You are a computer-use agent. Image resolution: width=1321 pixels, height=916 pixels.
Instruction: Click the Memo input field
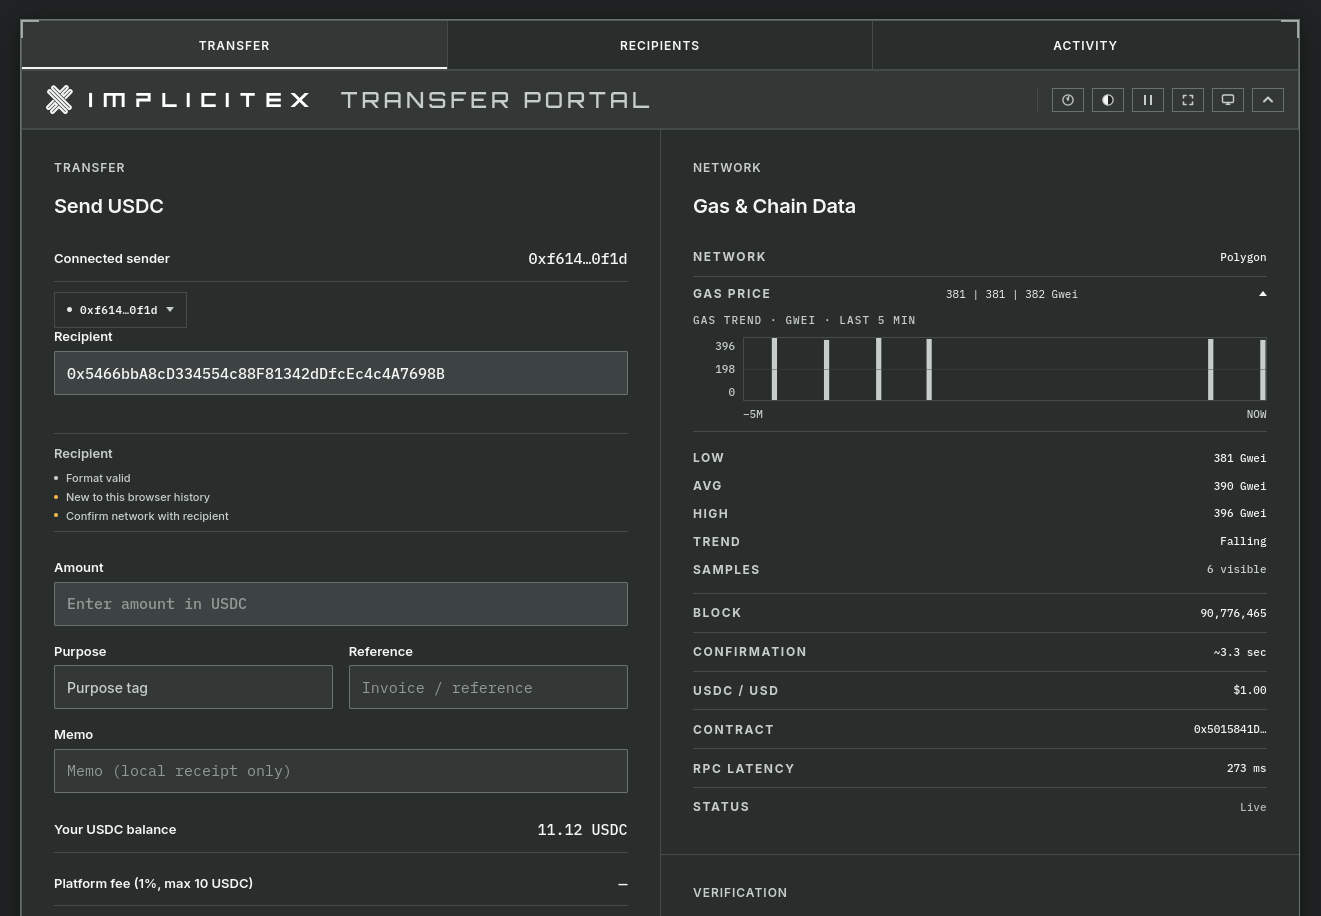pos(341,771)
